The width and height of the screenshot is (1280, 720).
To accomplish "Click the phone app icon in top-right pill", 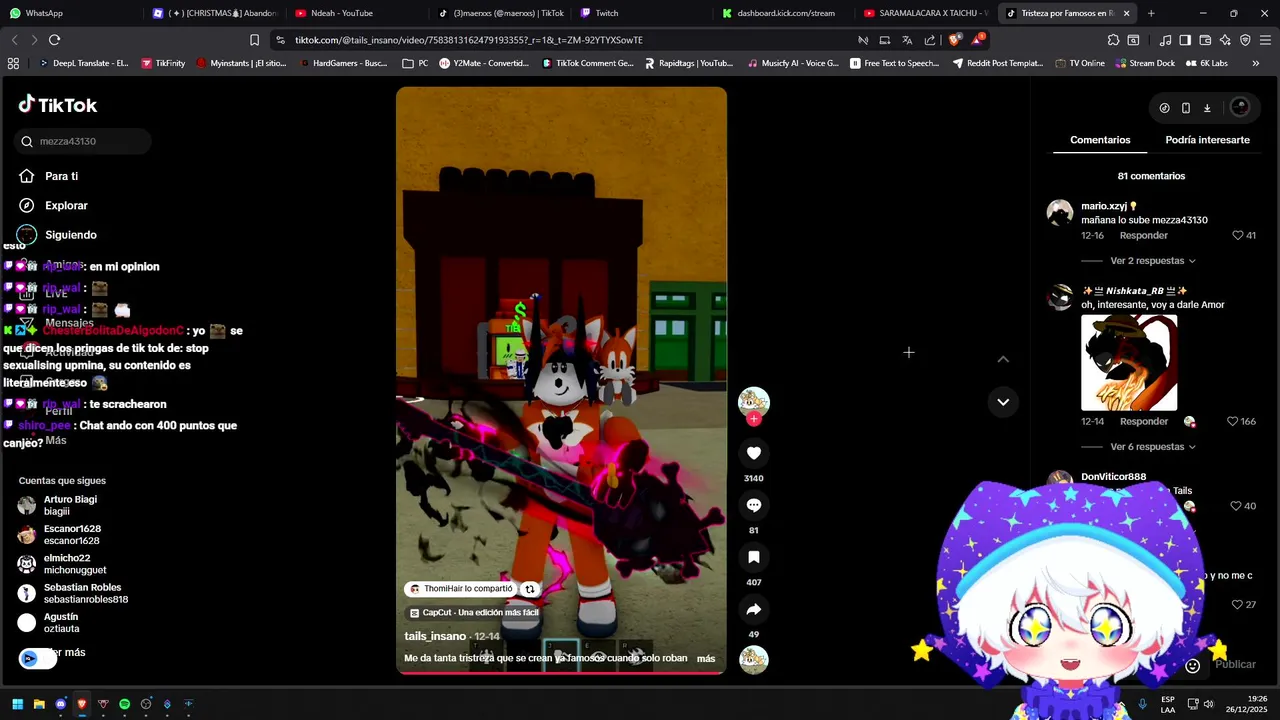I will click(x=1186, y=108).
